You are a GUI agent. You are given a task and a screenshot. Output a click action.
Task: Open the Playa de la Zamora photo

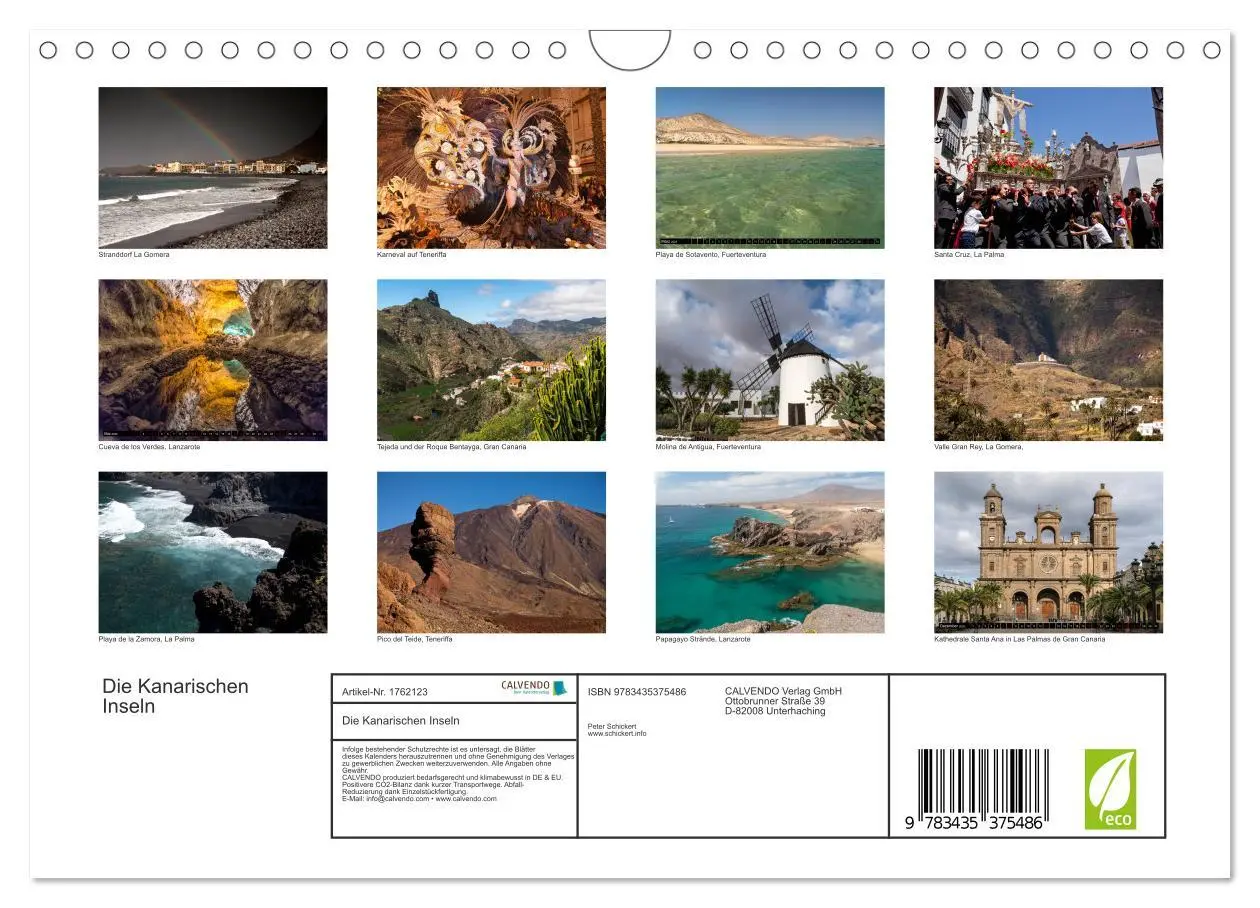213,552
